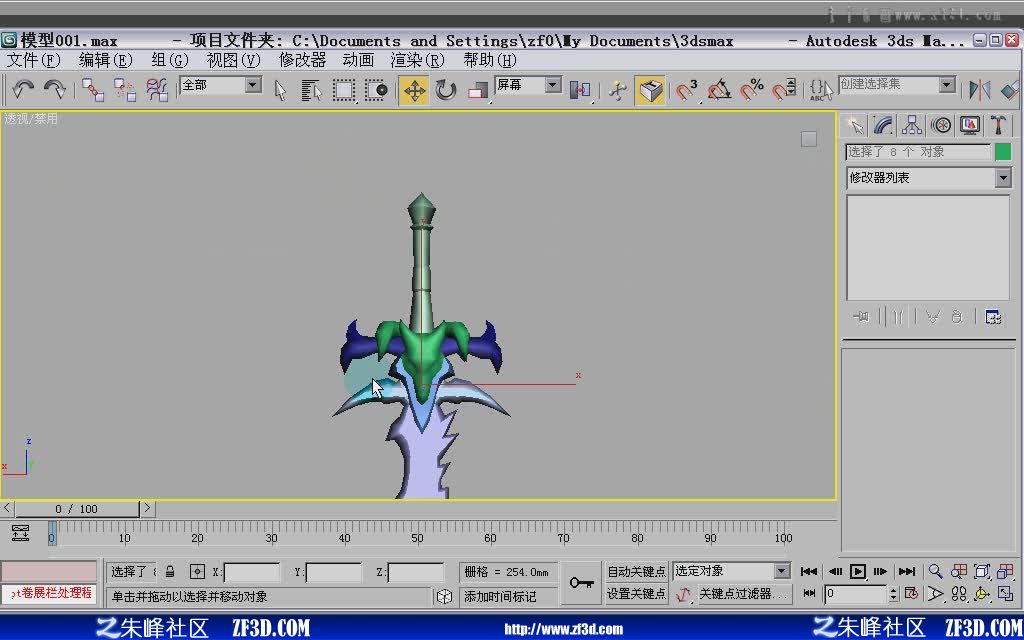Click the time slider showing 0 / 100
Screen dimensions: 1024x640
pos(77,509)
